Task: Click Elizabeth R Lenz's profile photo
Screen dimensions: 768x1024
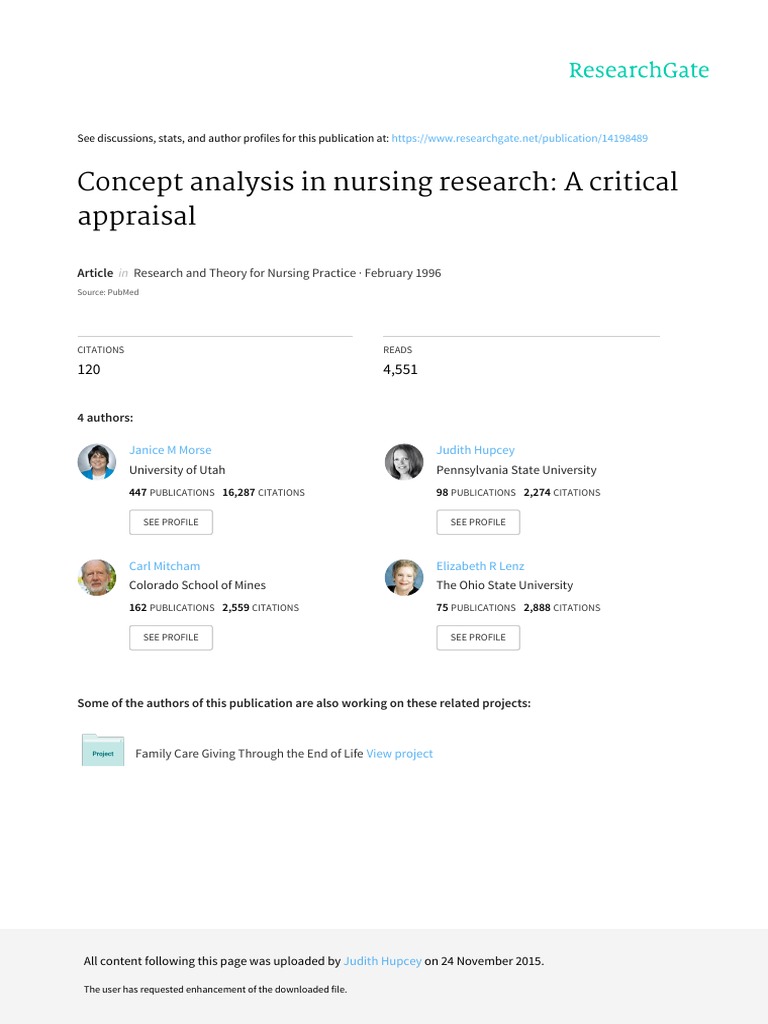Action: coord(404,578)
